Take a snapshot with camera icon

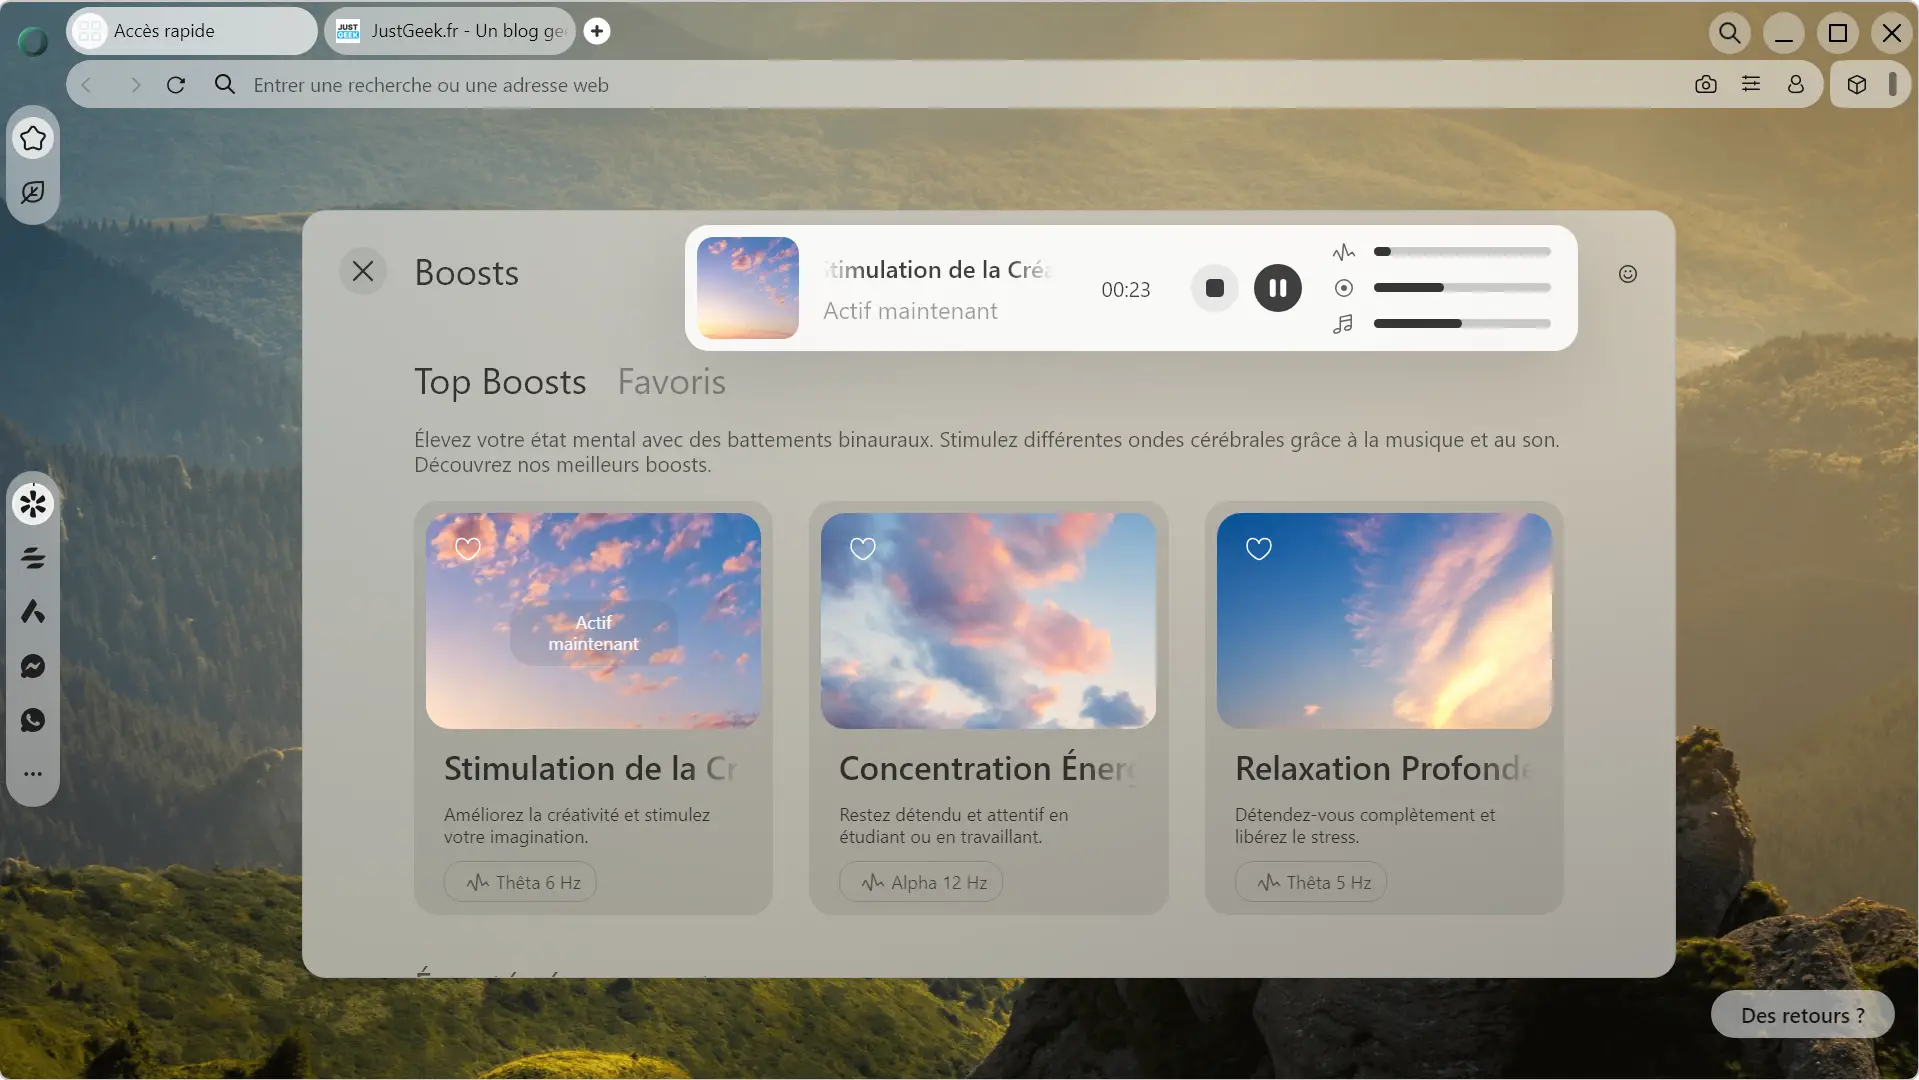point(1706,85)
